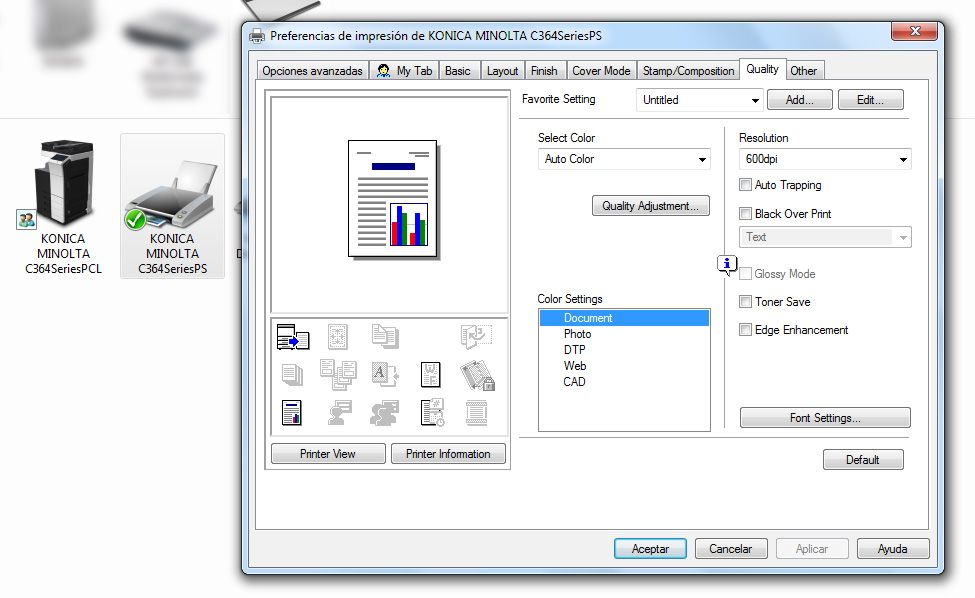
Task: Switch to Opciones avanzadas tab
Action: pos(312,71)
